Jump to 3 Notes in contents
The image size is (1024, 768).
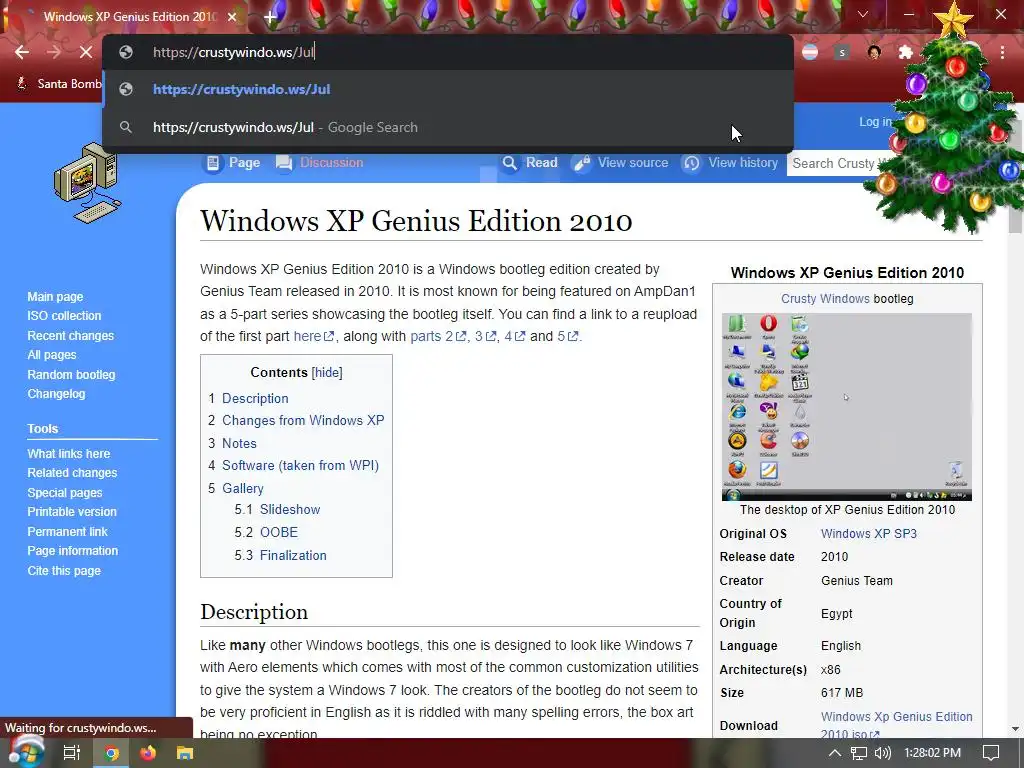pos(232,443)
